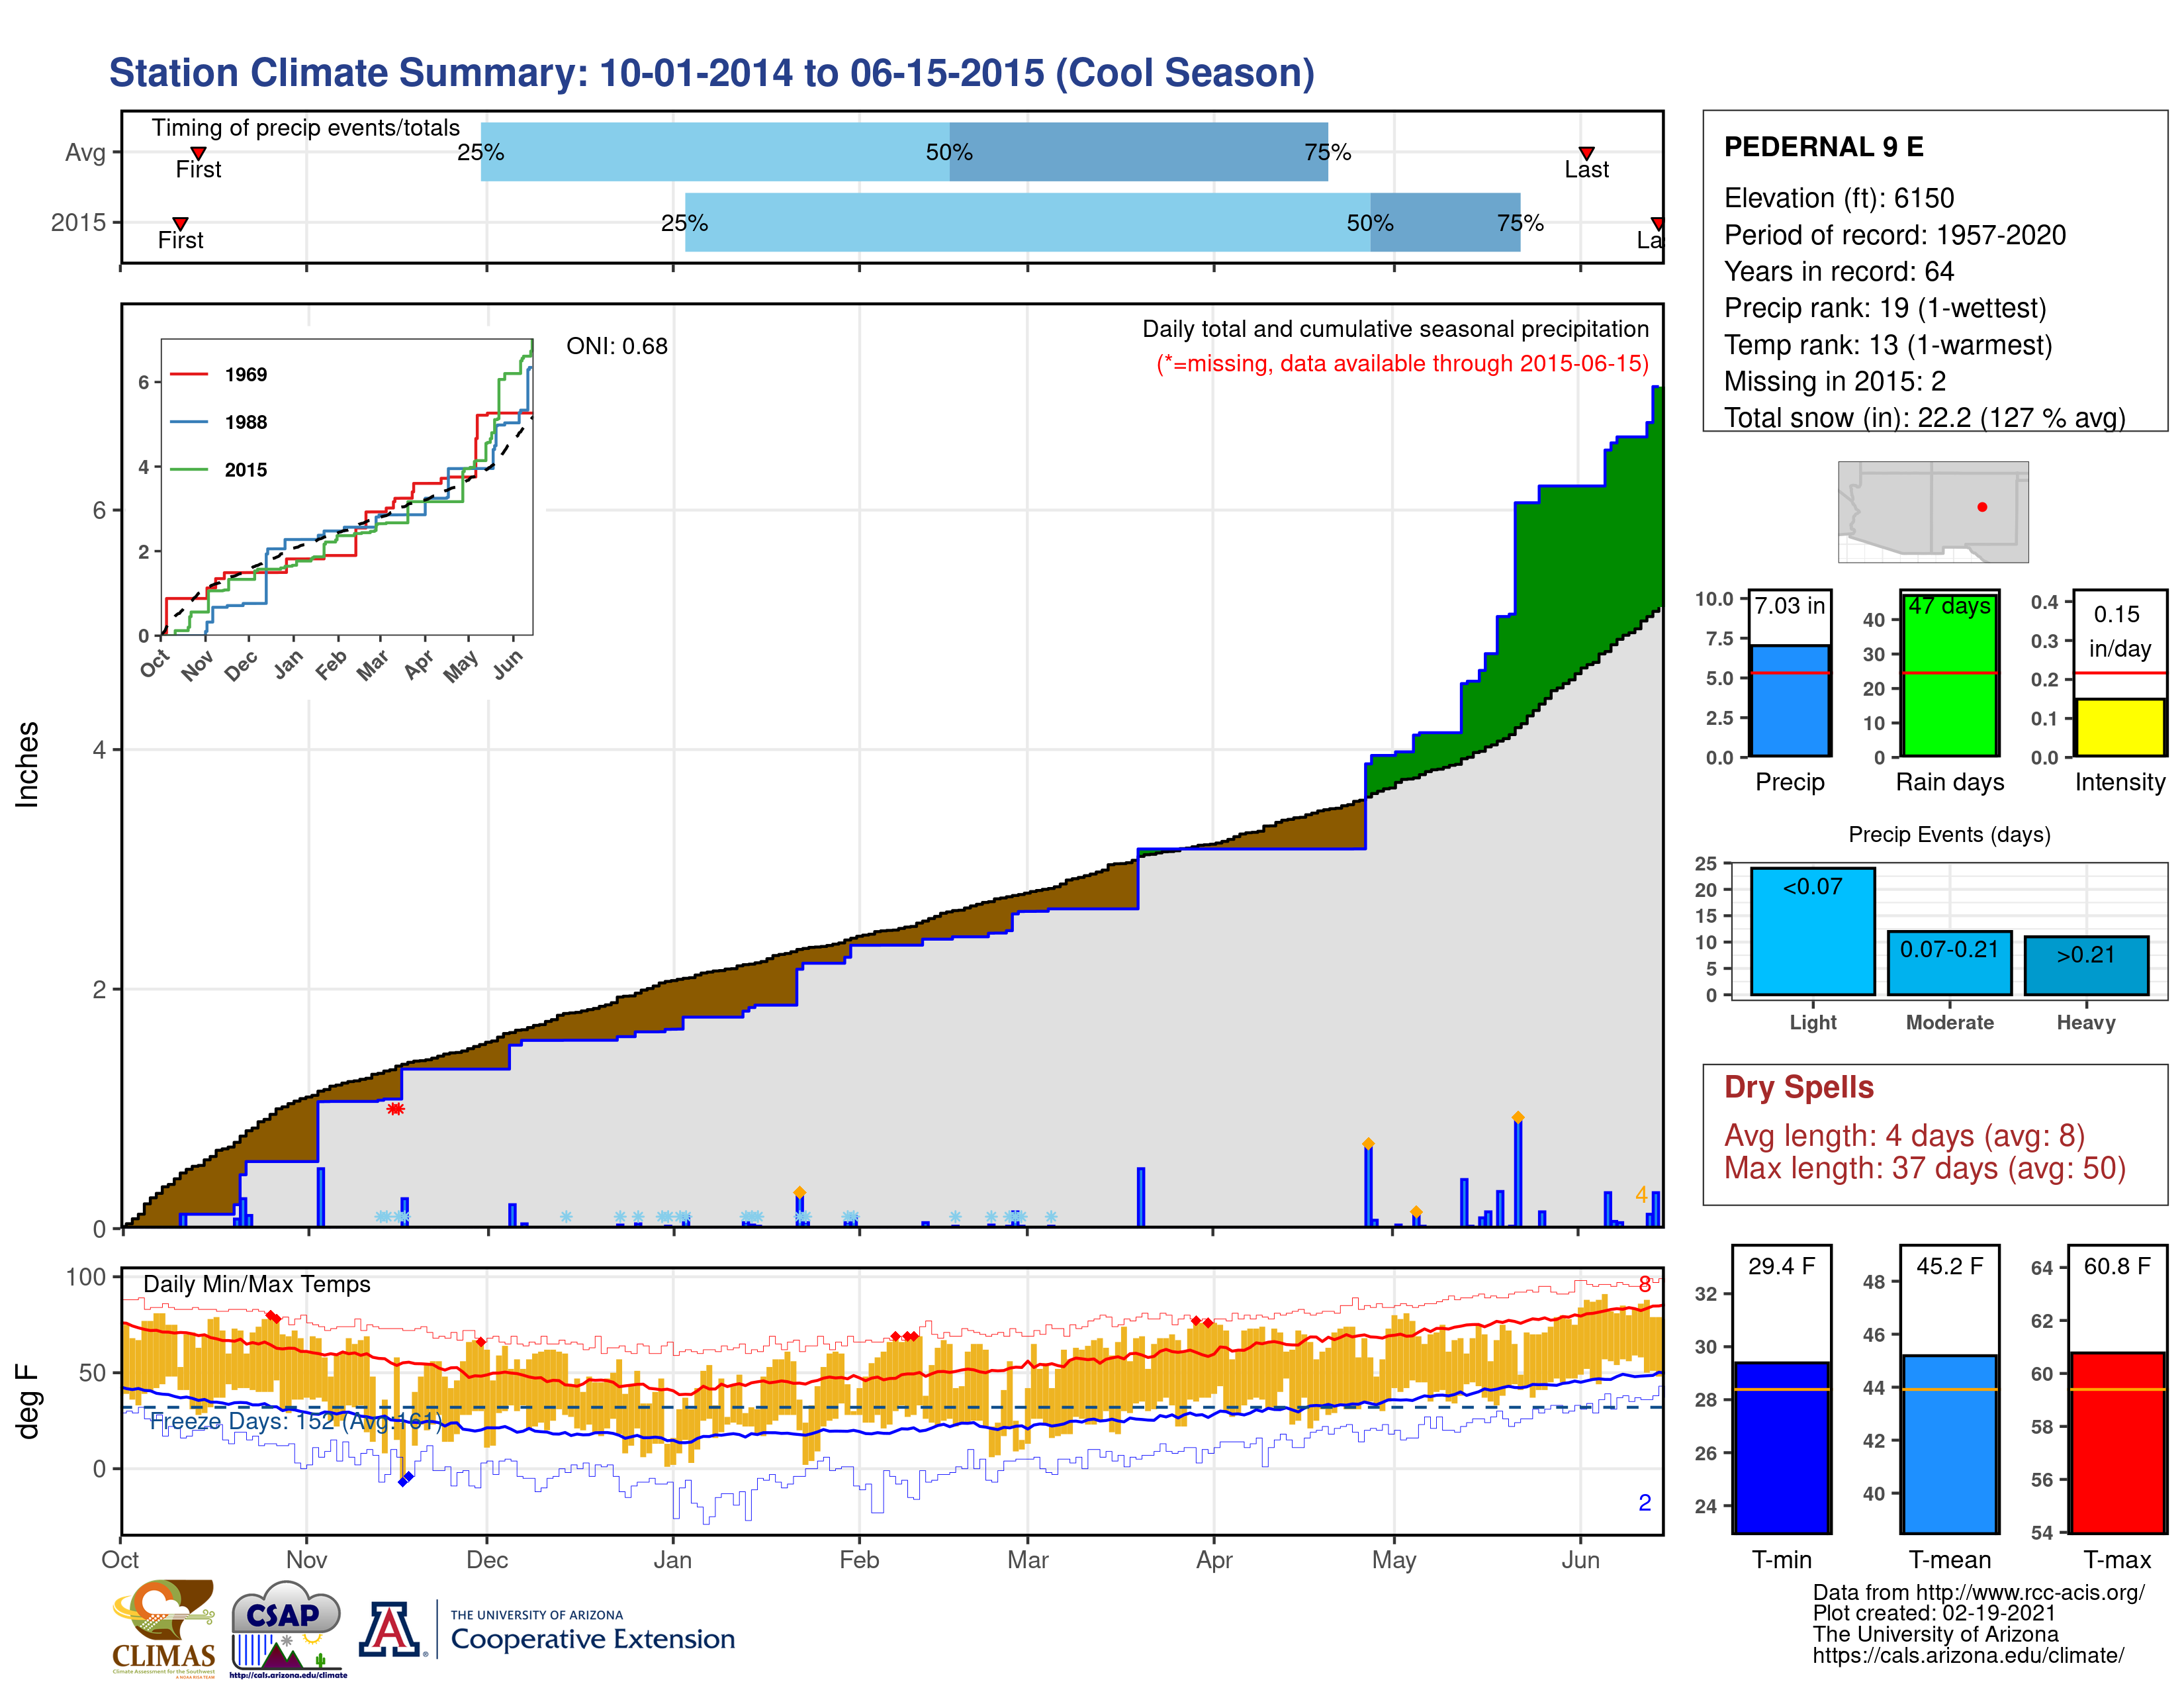
Task: Click the Jan label on the x-axis
Action: coord(673,1560)
